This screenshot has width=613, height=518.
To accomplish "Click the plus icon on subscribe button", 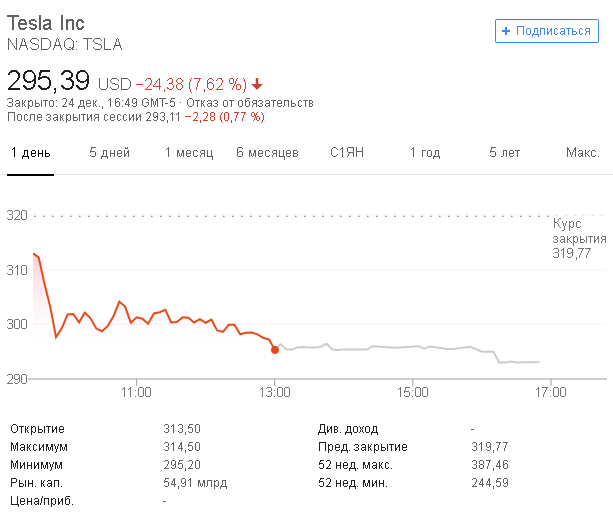I will point(507,31).
